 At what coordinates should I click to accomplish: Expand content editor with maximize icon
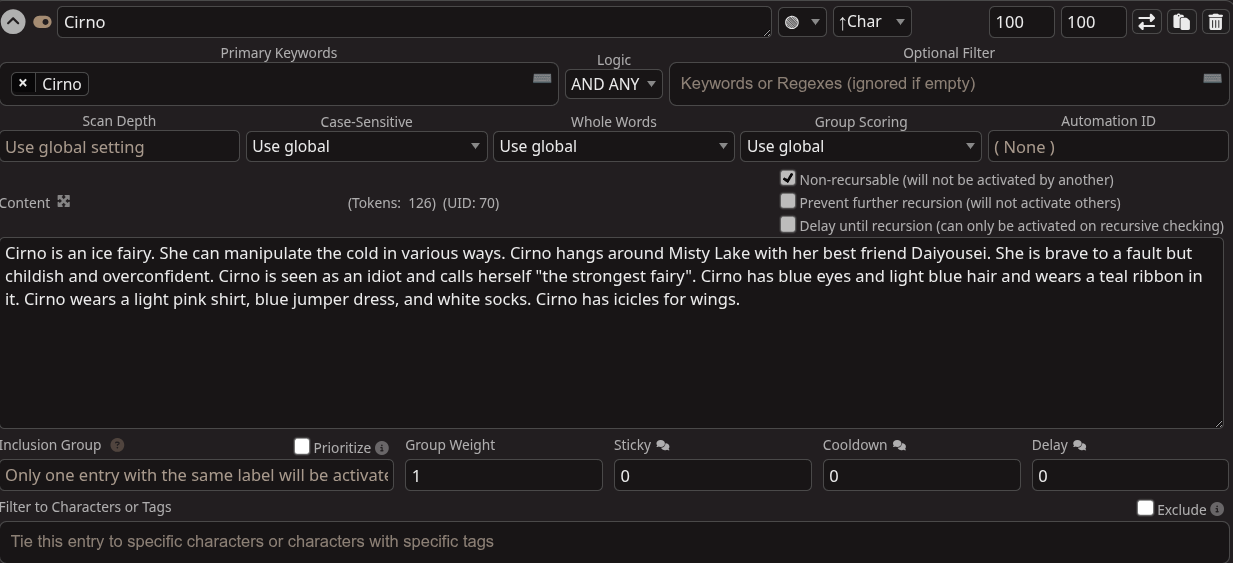(64, 201)
